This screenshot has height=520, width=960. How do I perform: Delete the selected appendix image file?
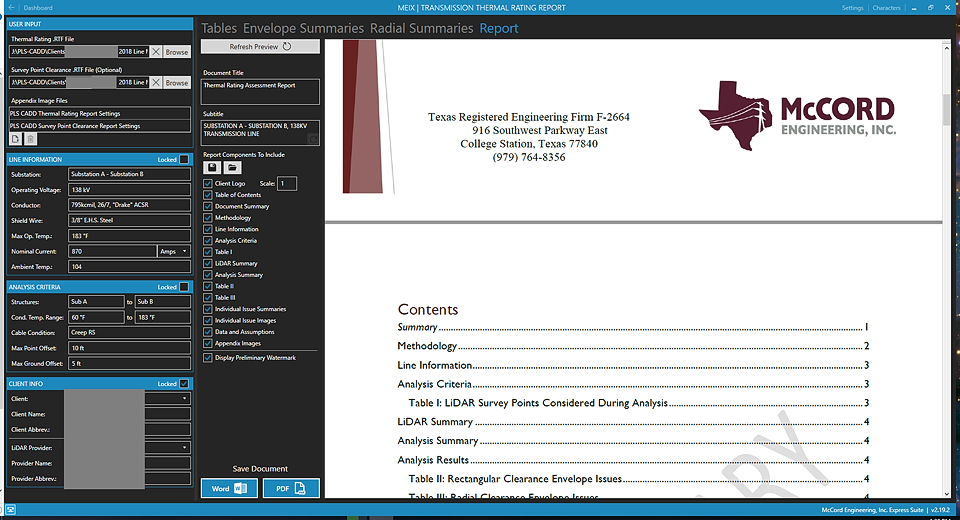[x=28, y=138]
